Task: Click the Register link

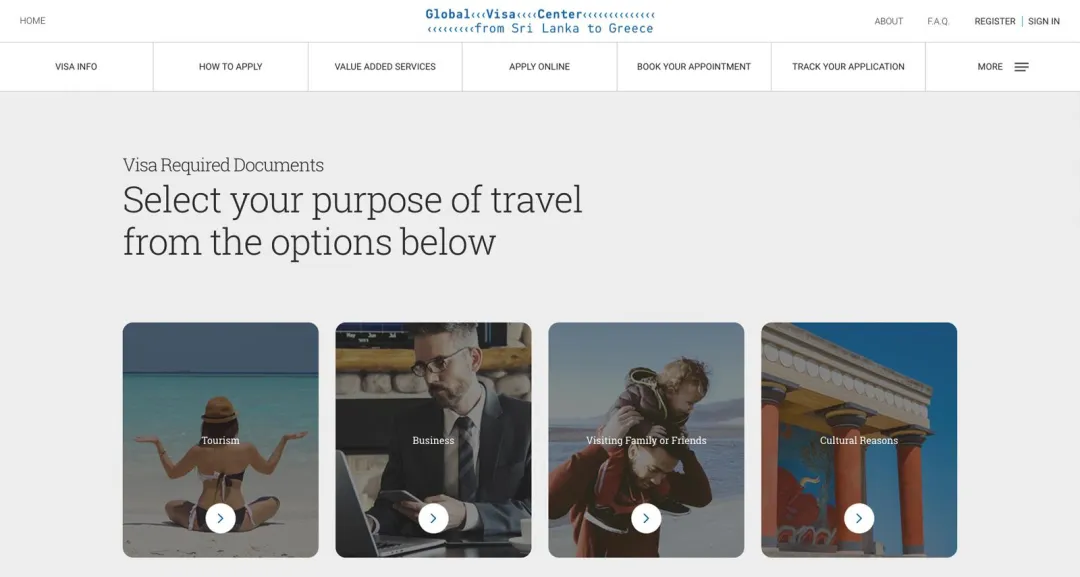Action: [x=995, y=21]
